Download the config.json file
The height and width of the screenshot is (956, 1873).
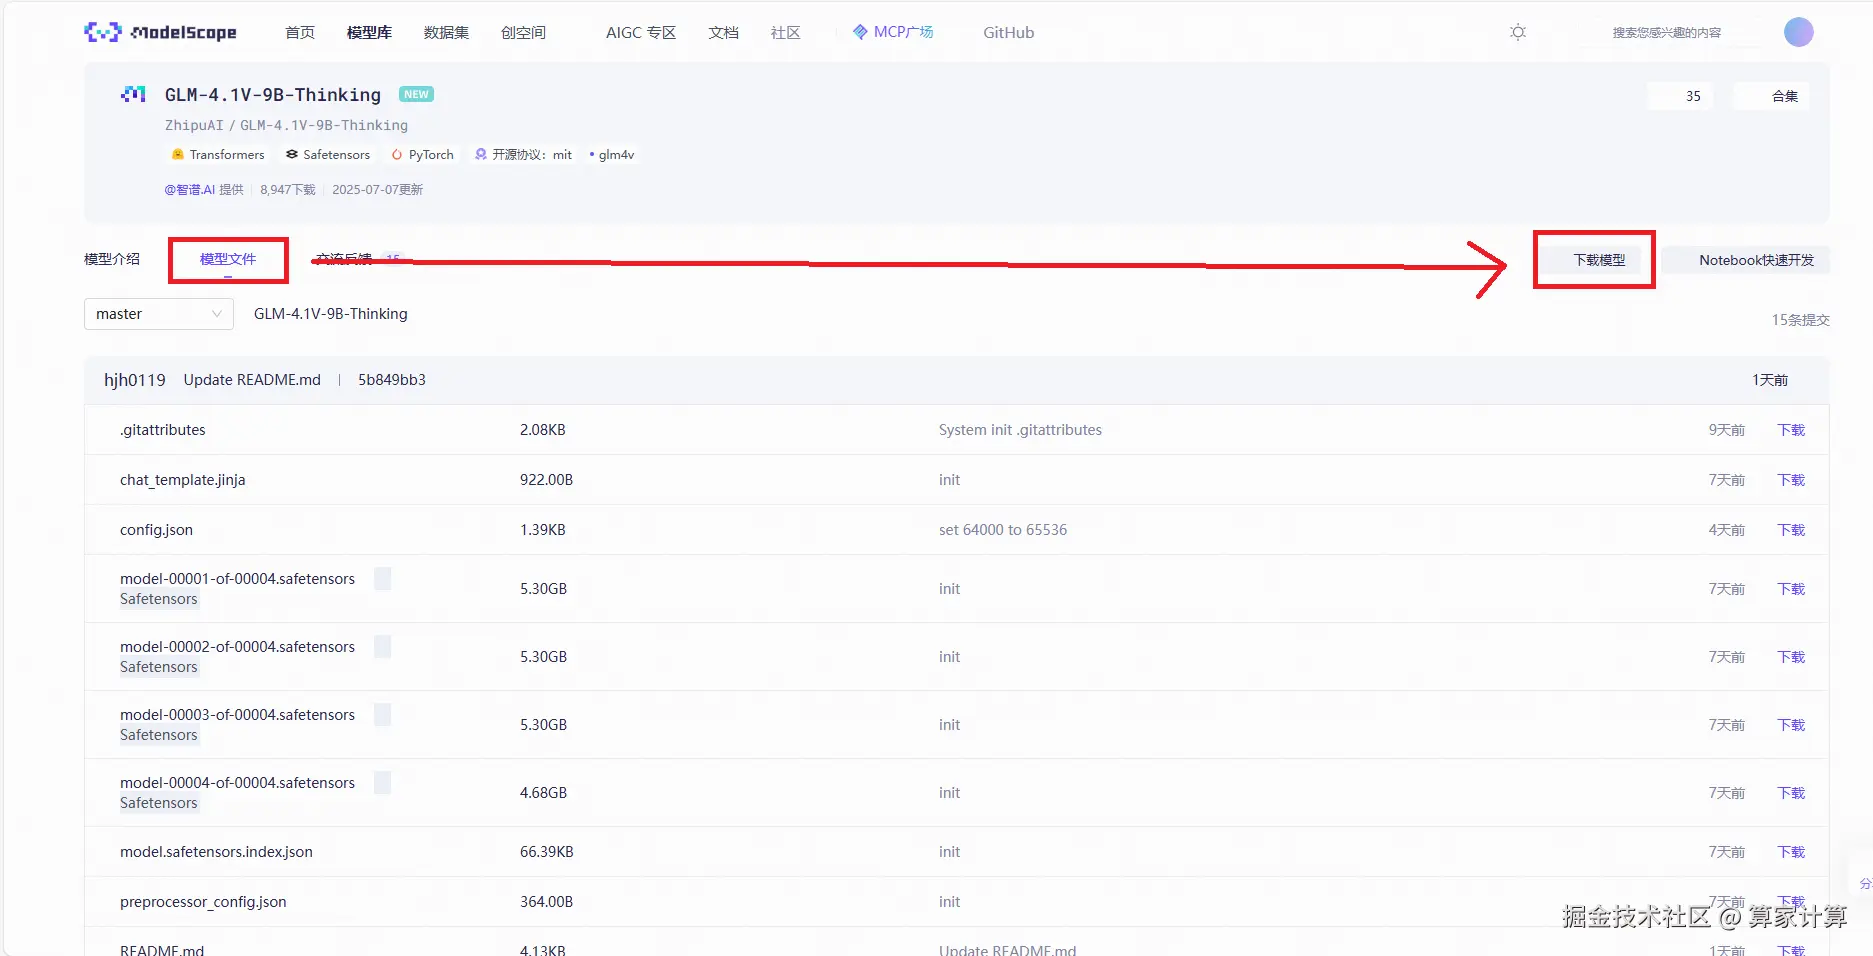tap(1791, 530)
